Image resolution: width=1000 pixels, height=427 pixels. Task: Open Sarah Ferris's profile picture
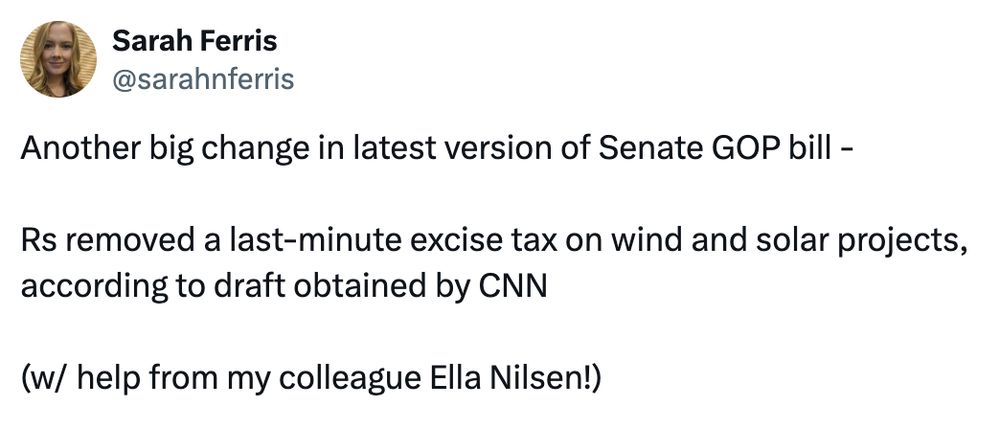coord(59,59)
